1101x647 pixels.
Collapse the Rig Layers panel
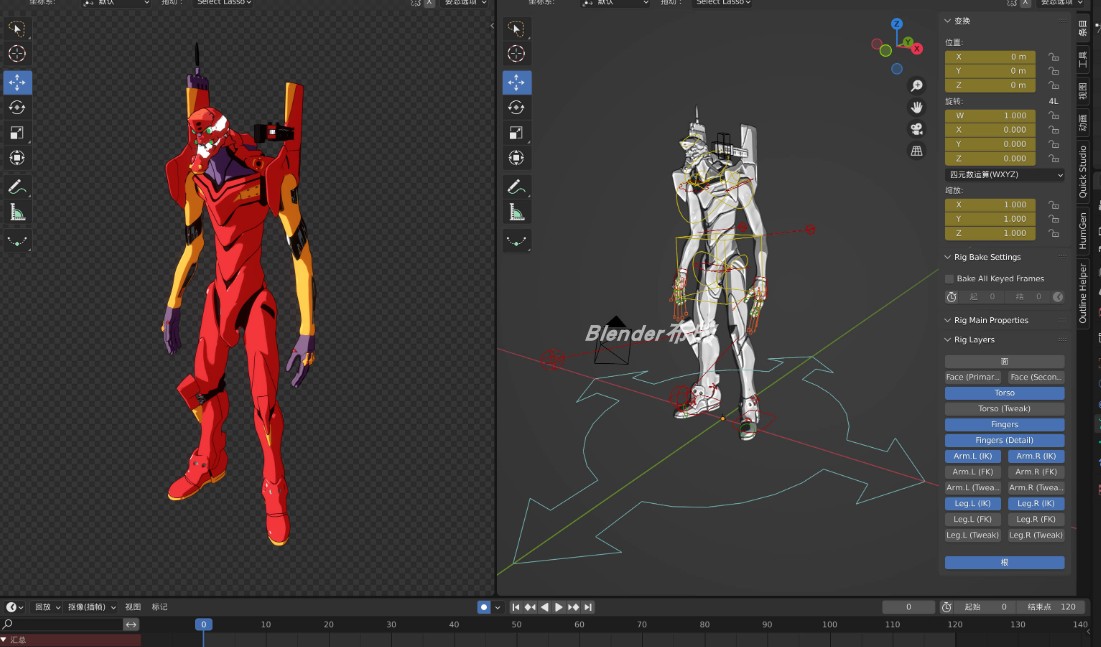pos(947,340)
